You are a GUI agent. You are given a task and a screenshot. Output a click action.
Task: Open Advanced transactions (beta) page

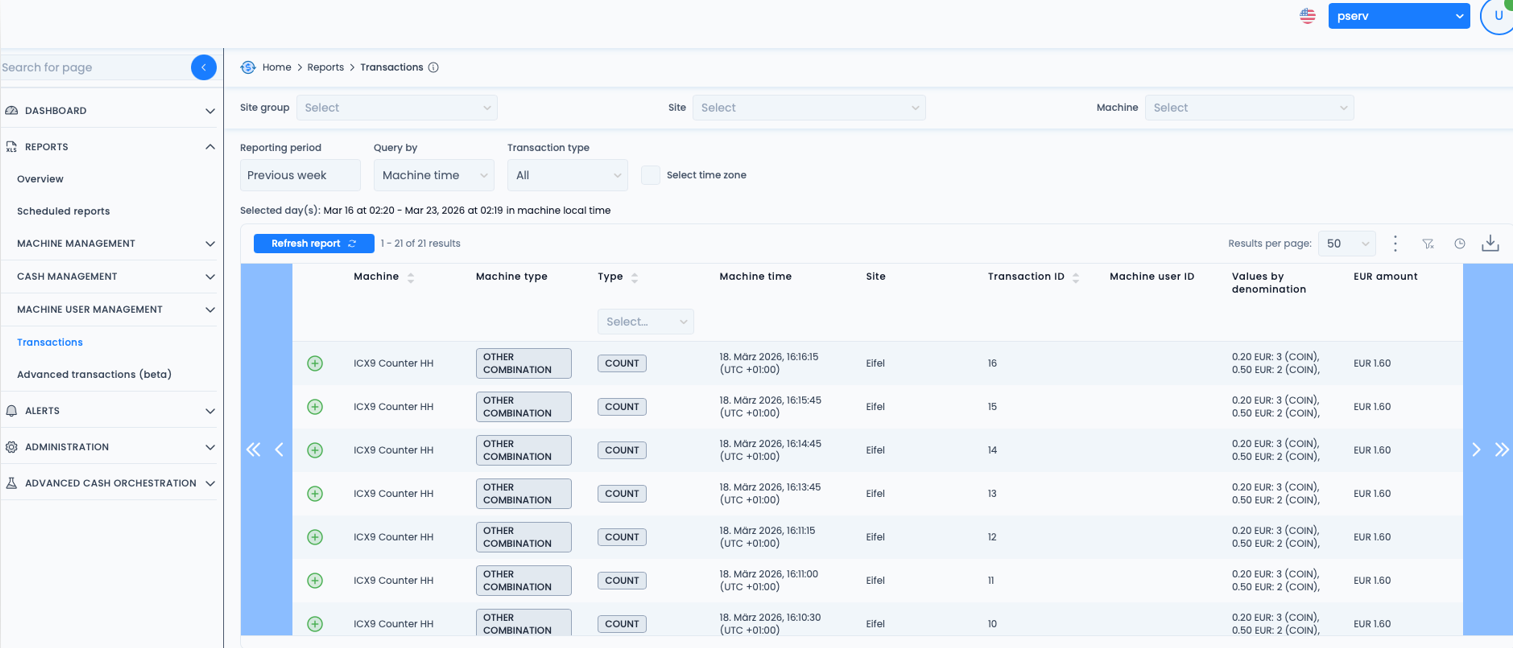pos(94,374)
